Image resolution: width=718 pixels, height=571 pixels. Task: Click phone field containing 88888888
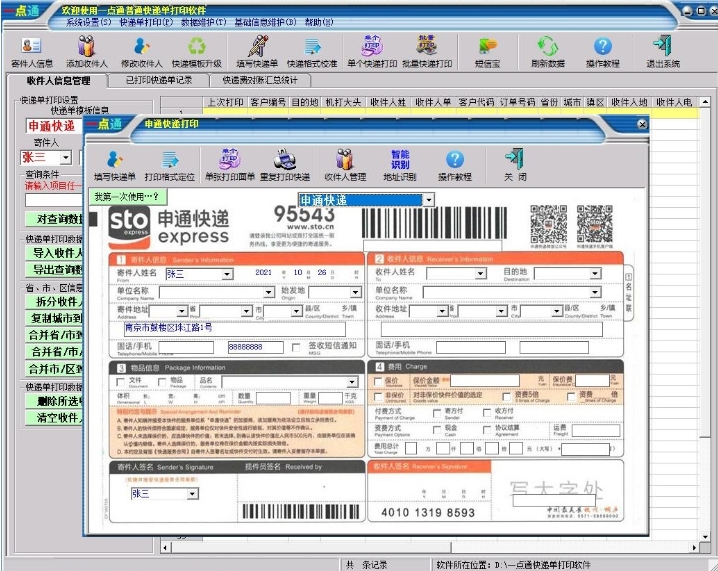tap(256, 347)
